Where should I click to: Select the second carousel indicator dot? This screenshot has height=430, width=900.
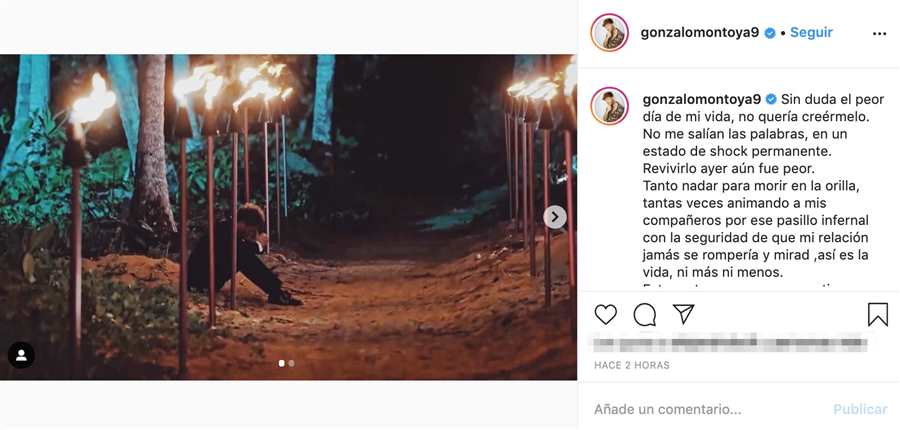point(291,363)
